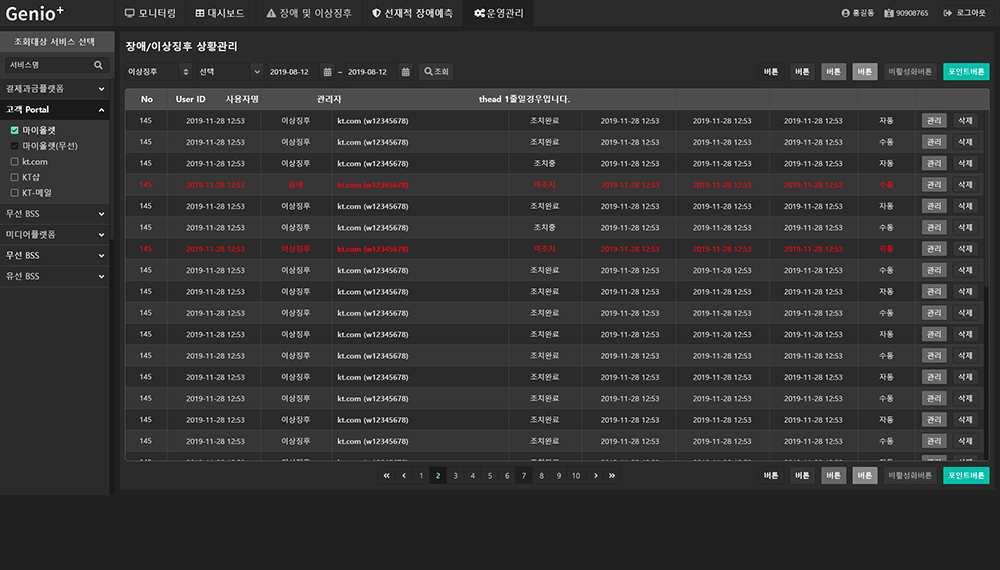Image resolution: width=1000 pixels, height=570 pixels.
Task: Open the 선제적 장애예측 tab
Action: click(413, 13)
